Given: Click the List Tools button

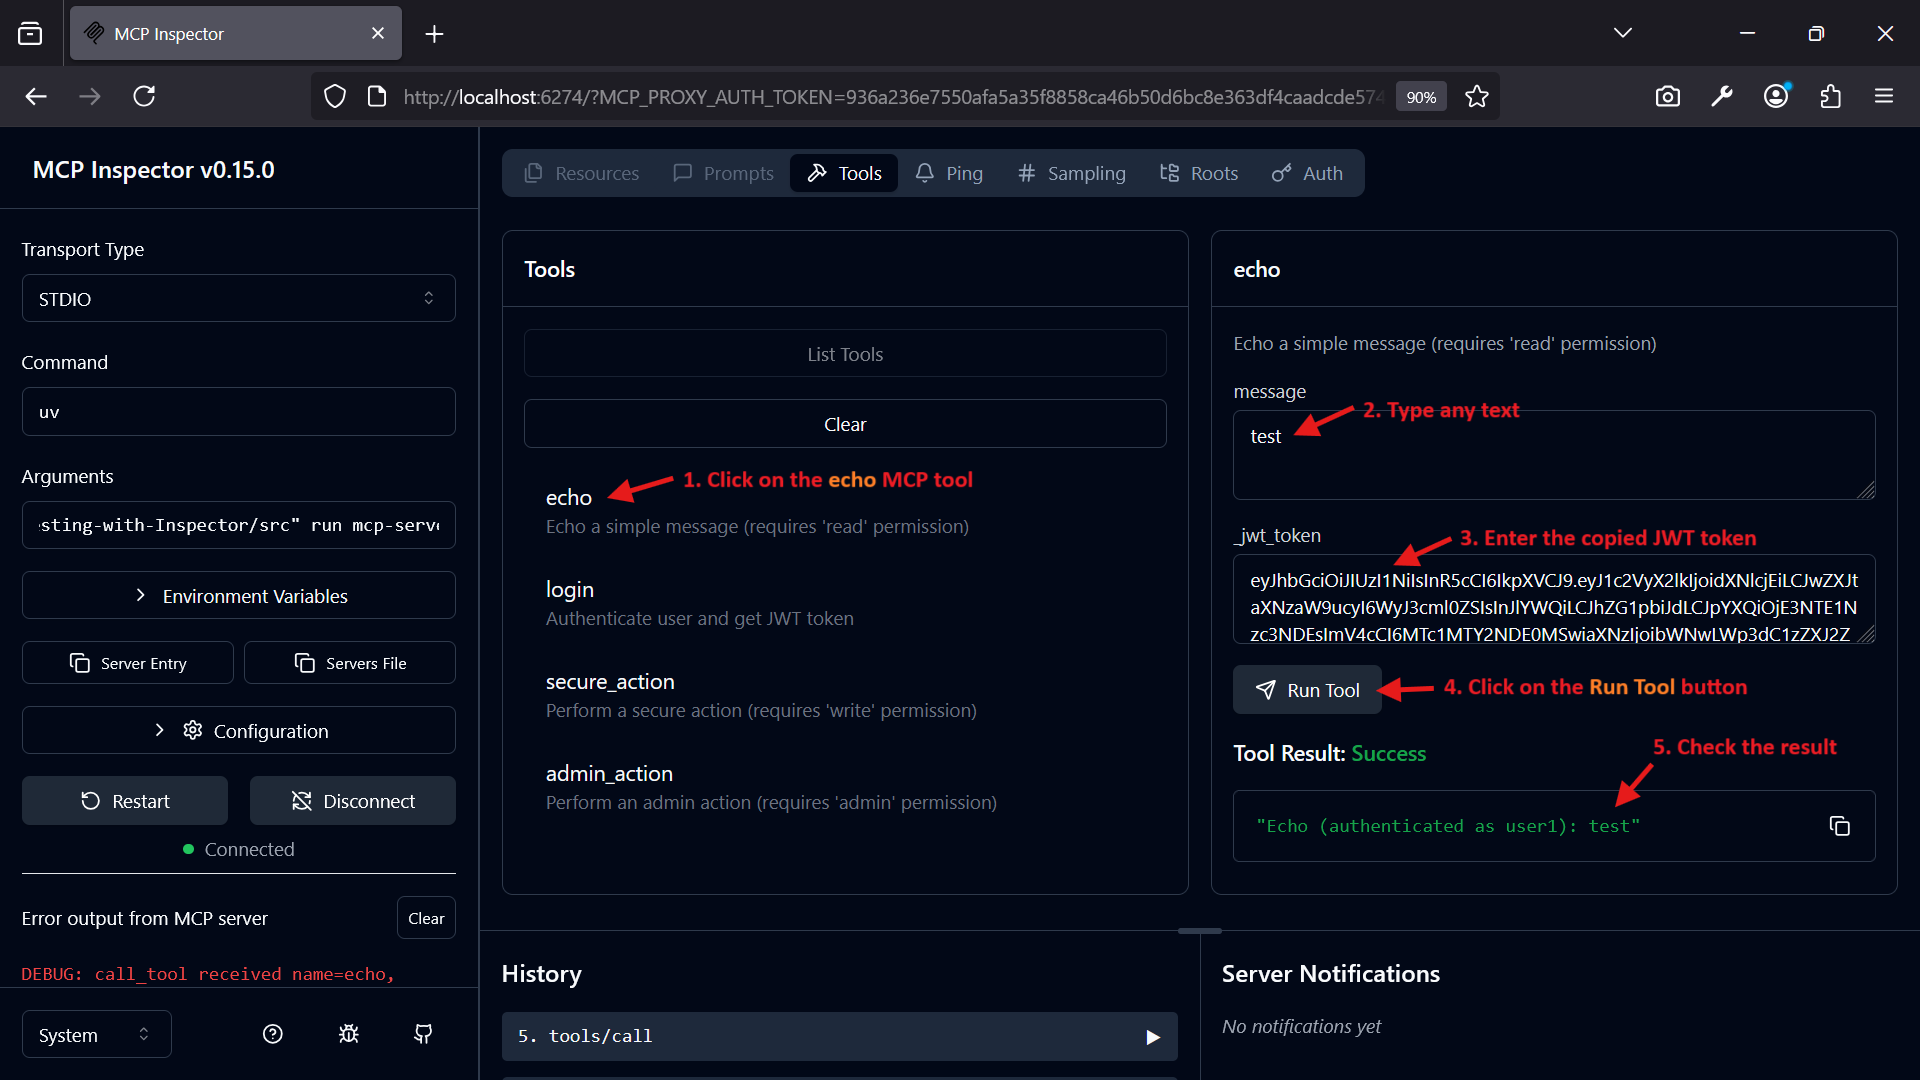Looking at the screenshot, I should coord(845,354).
